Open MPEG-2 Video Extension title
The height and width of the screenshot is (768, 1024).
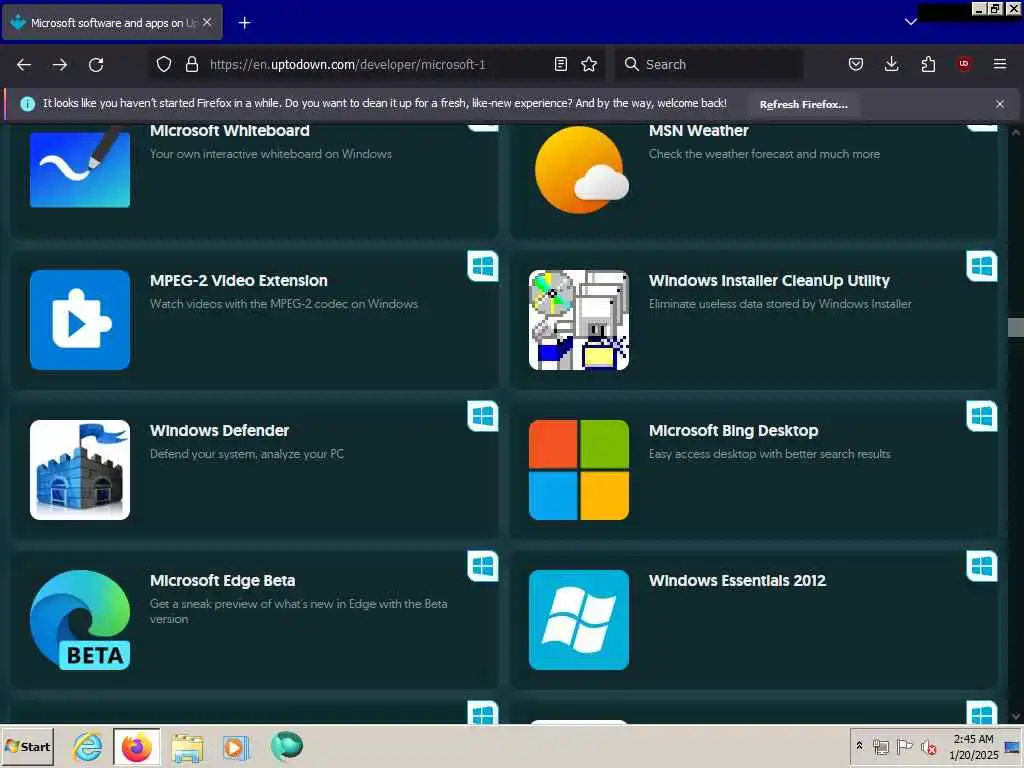tap(239, 281)
